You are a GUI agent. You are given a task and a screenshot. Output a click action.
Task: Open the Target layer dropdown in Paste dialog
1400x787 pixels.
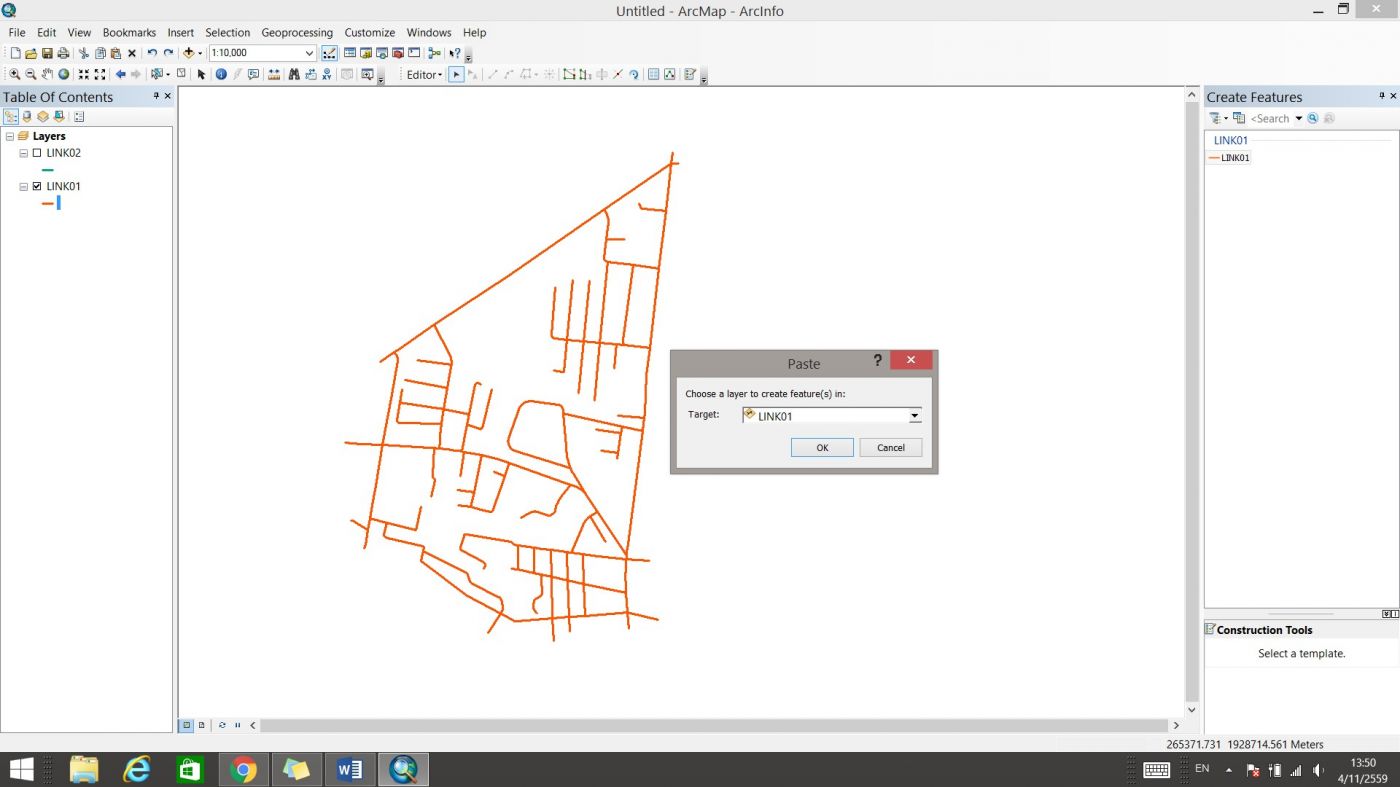coord(914,416)
